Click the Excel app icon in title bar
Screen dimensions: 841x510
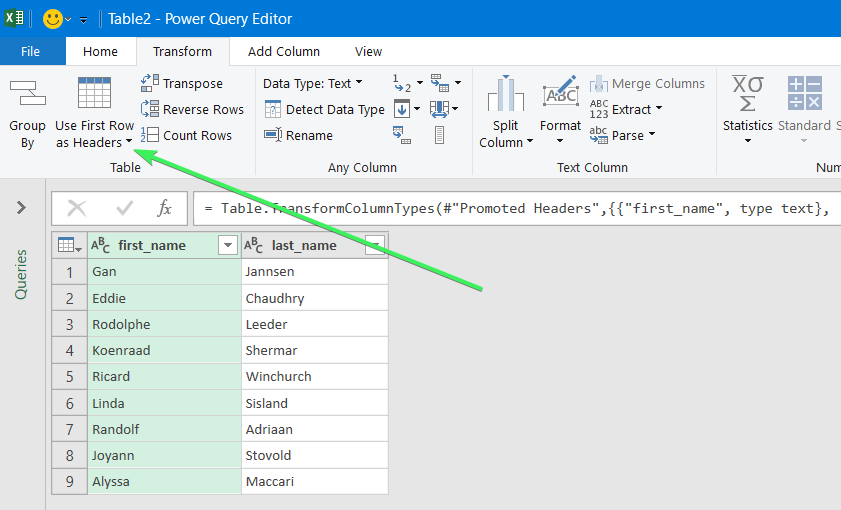click(x=14, y=18)
